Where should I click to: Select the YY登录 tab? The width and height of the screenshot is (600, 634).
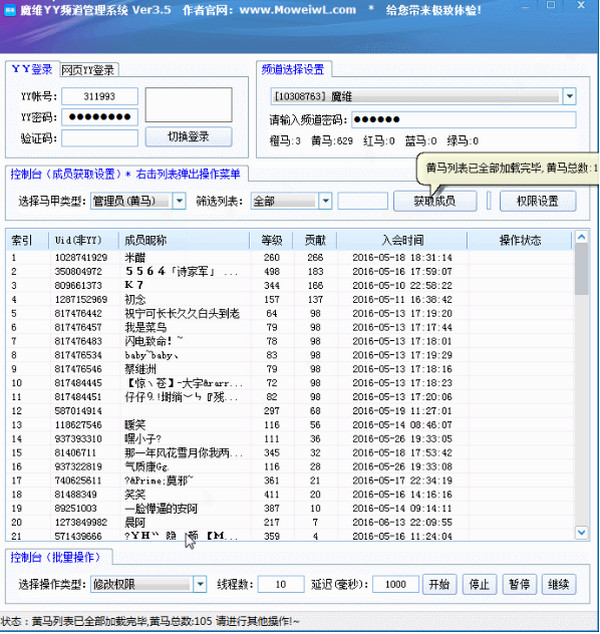pos(31,70)
